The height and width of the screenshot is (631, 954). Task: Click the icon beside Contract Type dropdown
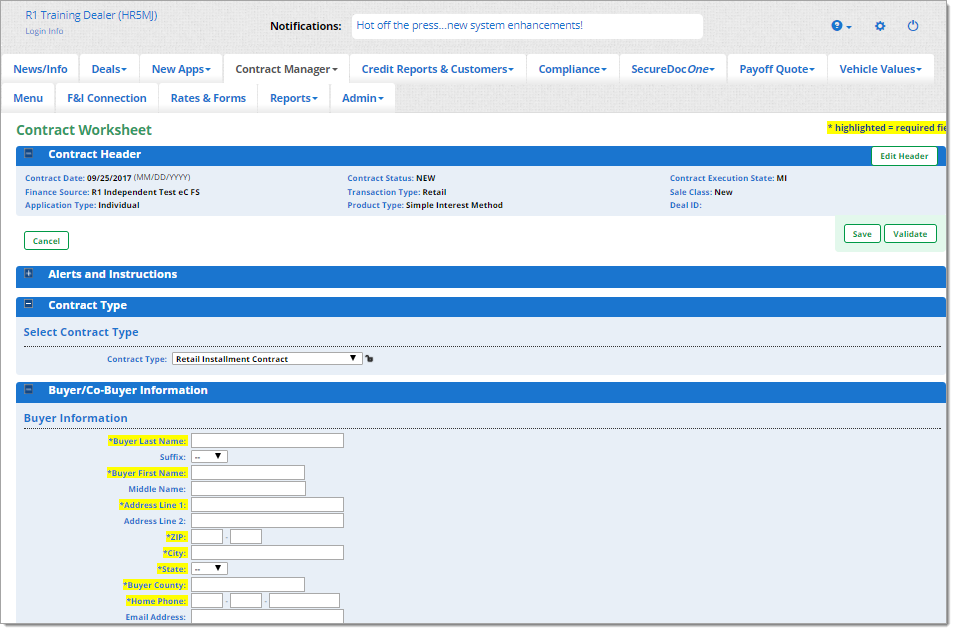coord(369,359)
